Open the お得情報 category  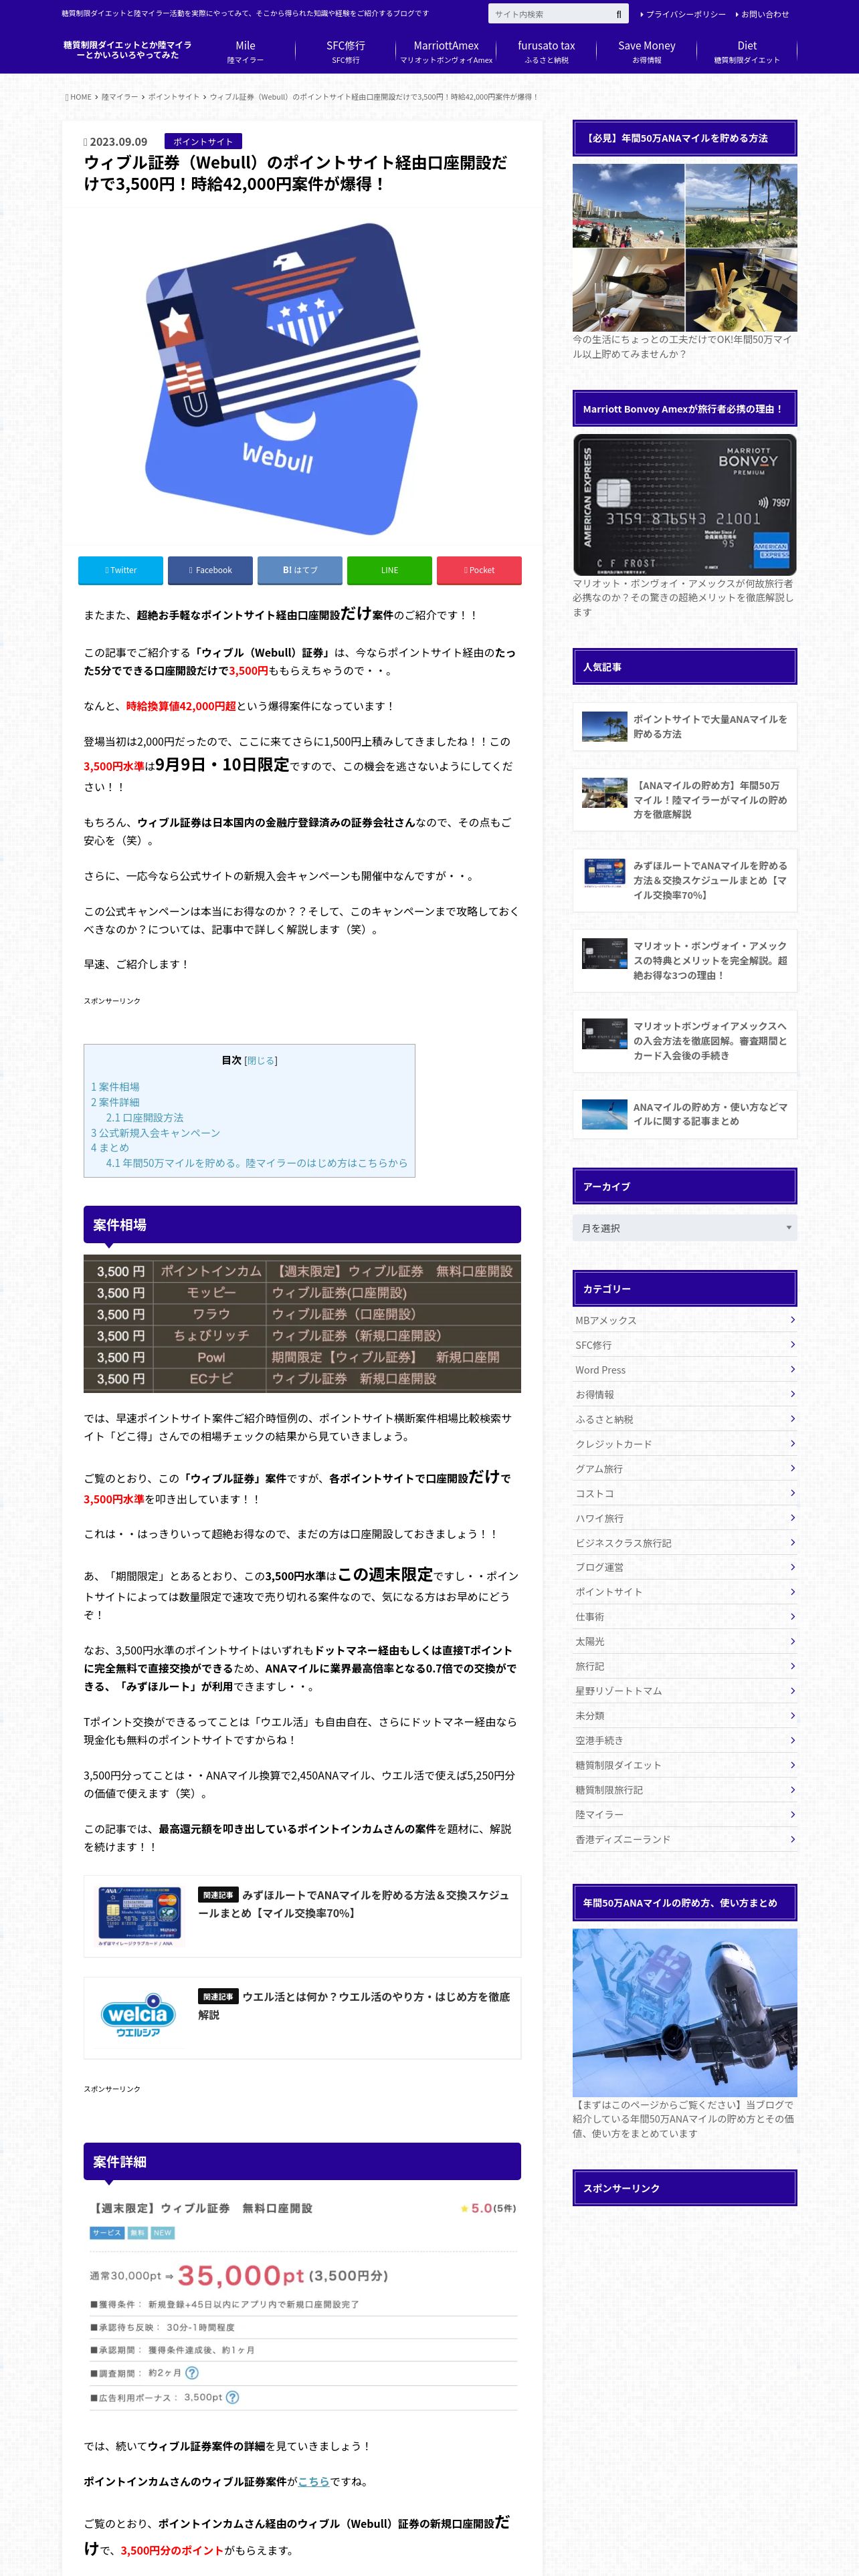[684, 1394]
